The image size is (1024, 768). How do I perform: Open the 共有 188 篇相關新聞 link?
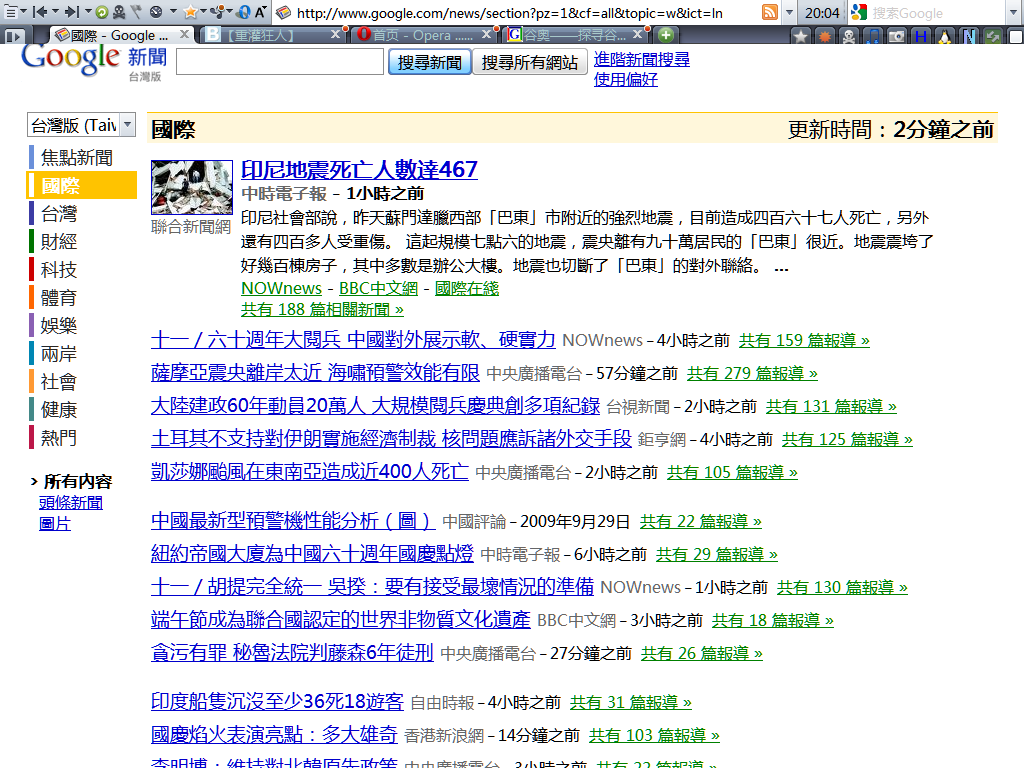click(x=322, y=309)
